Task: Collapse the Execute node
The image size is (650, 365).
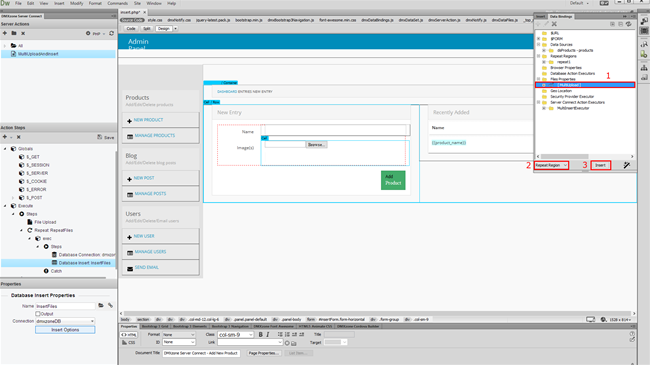Action: pos(5,206)
